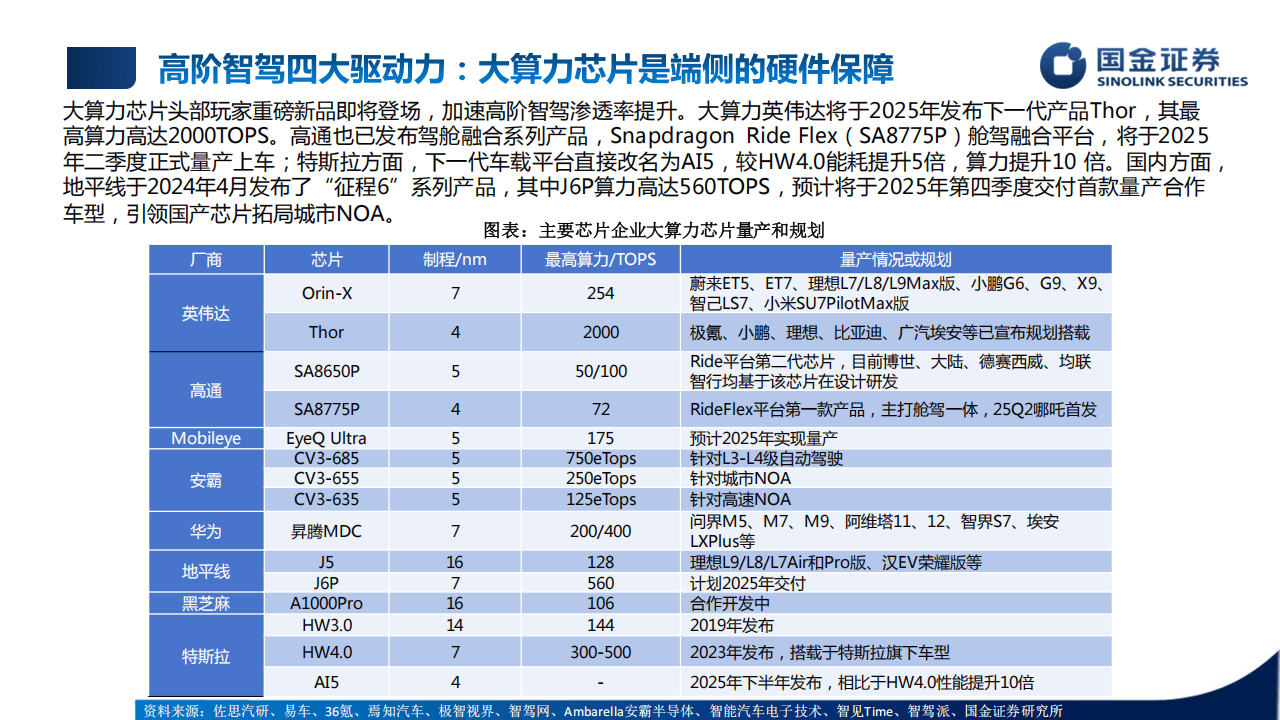This screenshot has height=720, width=1280.
Task: Click the 预计2025年实现量产 cell
Action: pos(896,438)
